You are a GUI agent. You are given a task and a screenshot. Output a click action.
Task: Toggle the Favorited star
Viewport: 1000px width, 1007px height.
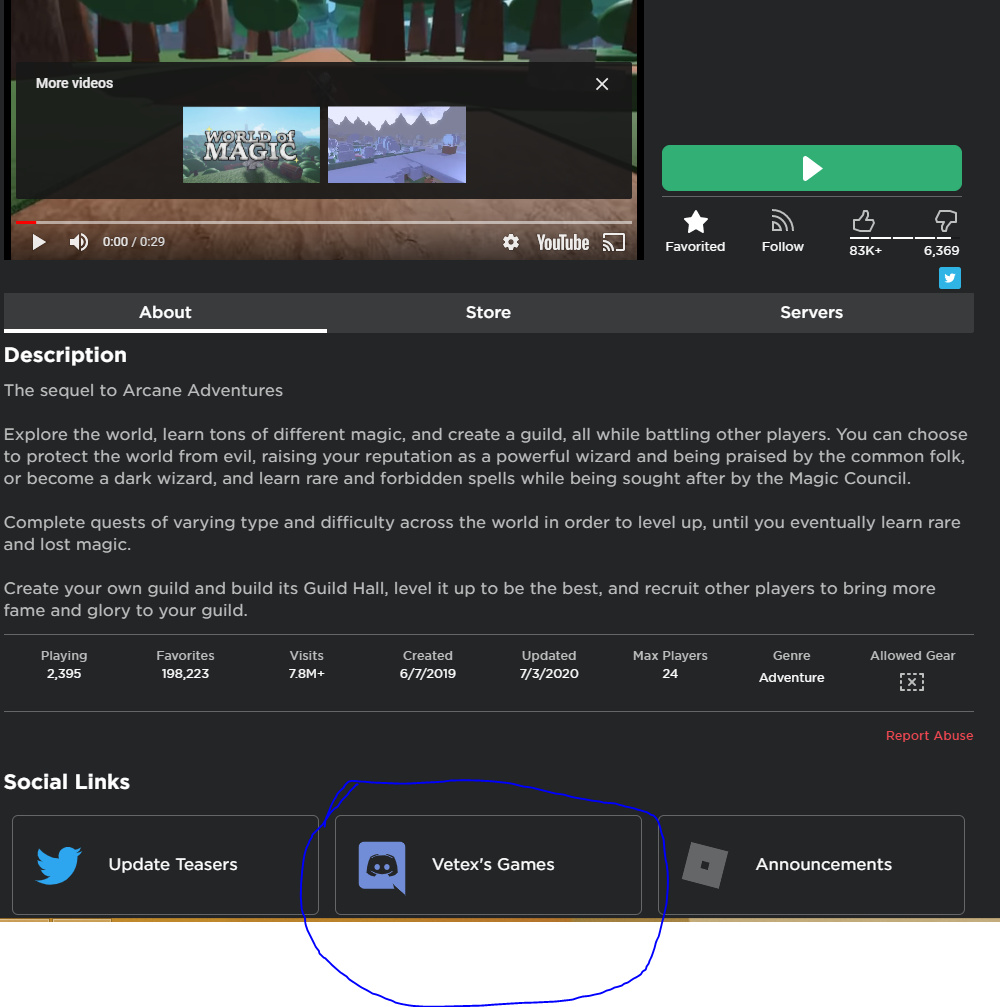pyautogui.click(x=695, y=232)
